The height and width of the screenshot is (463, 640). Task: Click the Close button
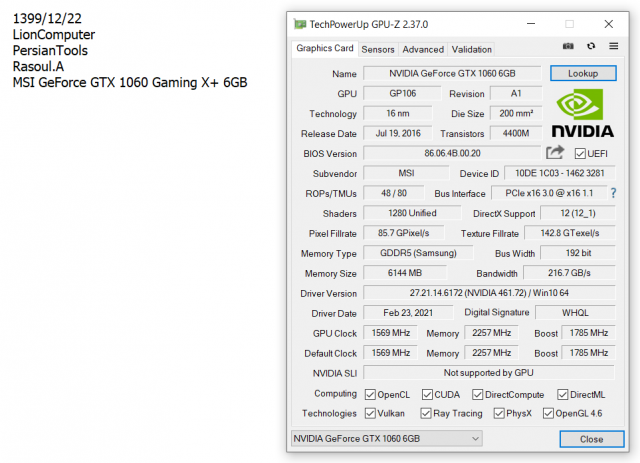[x=591, y=439]
